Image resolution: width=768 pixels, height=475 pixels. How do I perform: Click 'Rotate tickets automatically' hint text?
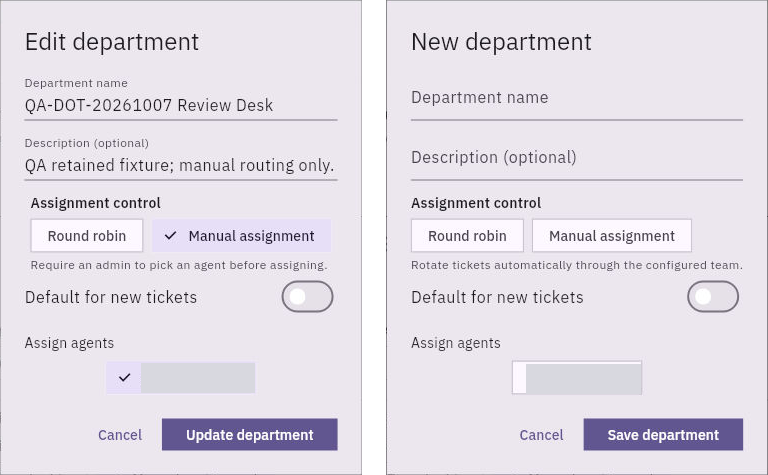tap(576, 265)
